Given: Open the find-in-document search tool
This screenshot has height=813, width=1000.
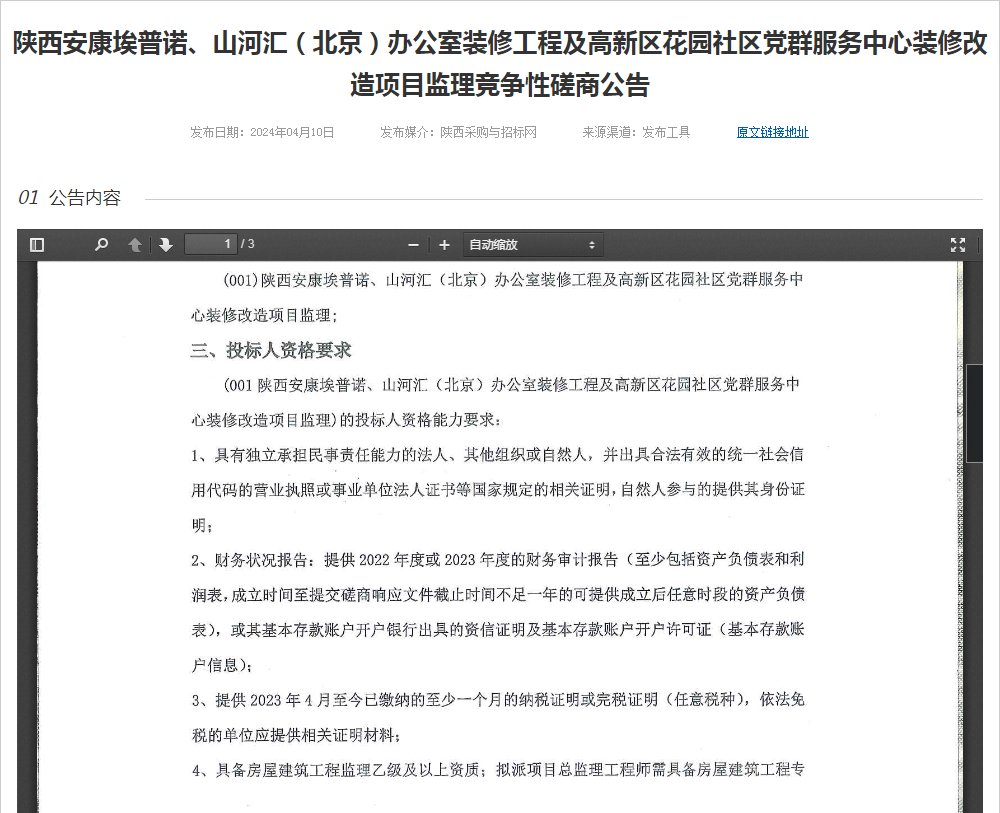Looking at the screenshot, I should 101,245.
